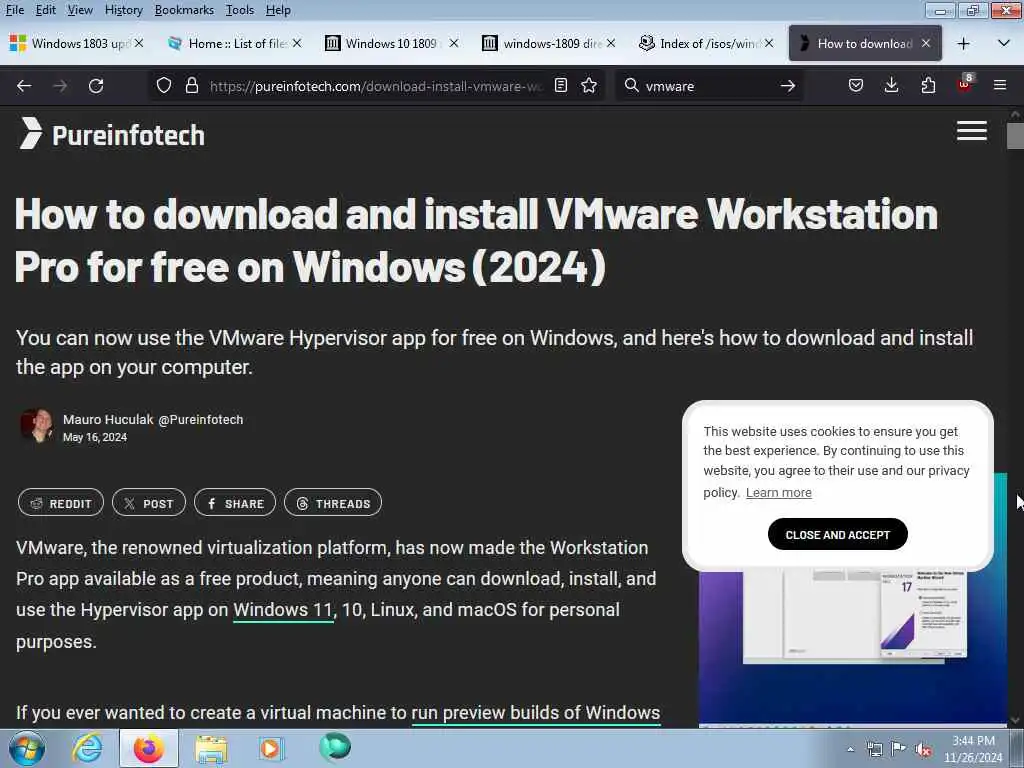This screenshot has height=768, width=1024.
Task: Click the Firefox taskbar icon
Action: 149,748
